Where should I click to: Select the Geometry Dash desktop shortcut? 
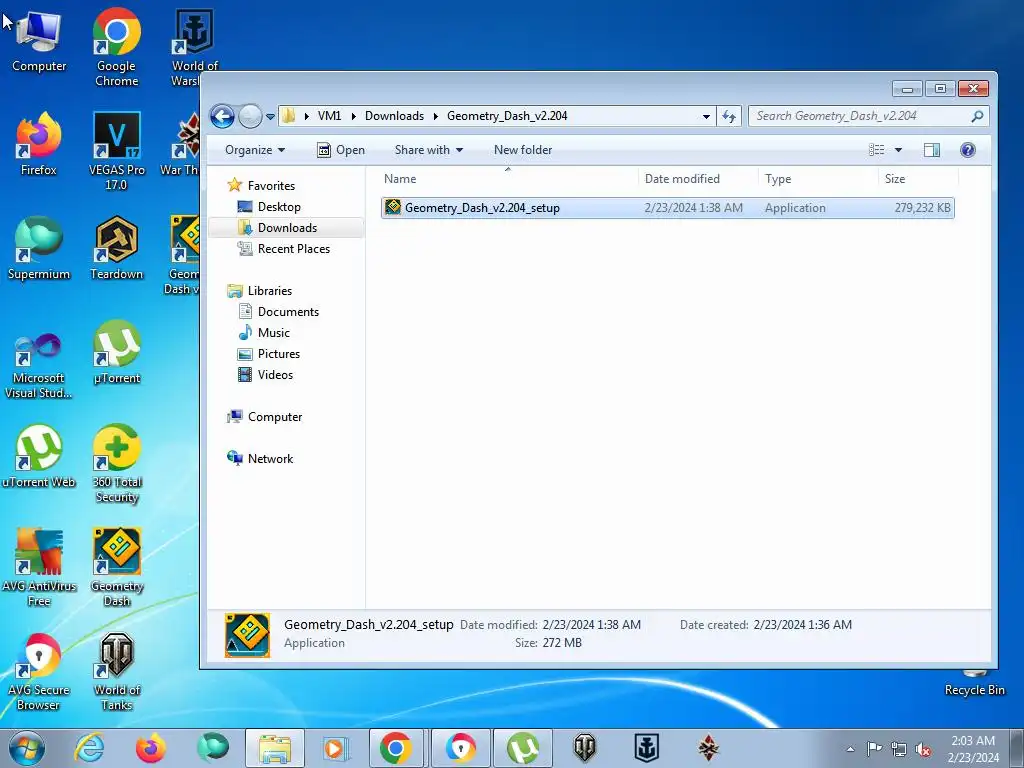click(116, 568)
